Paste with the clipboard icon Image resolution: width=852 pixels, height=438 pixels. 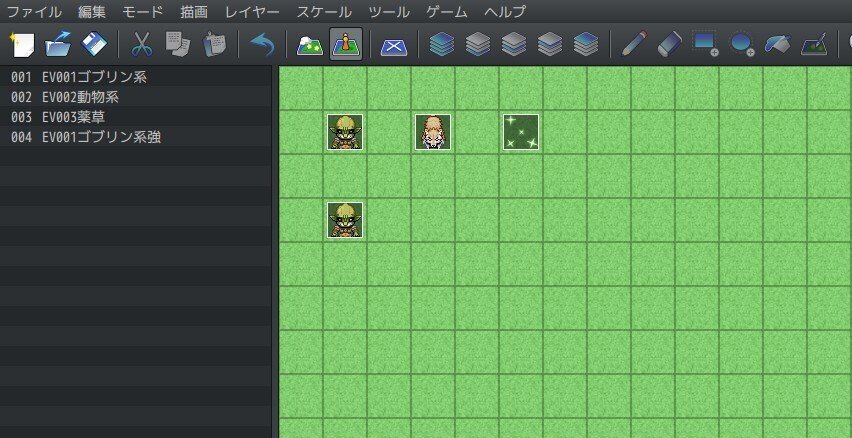214,45
